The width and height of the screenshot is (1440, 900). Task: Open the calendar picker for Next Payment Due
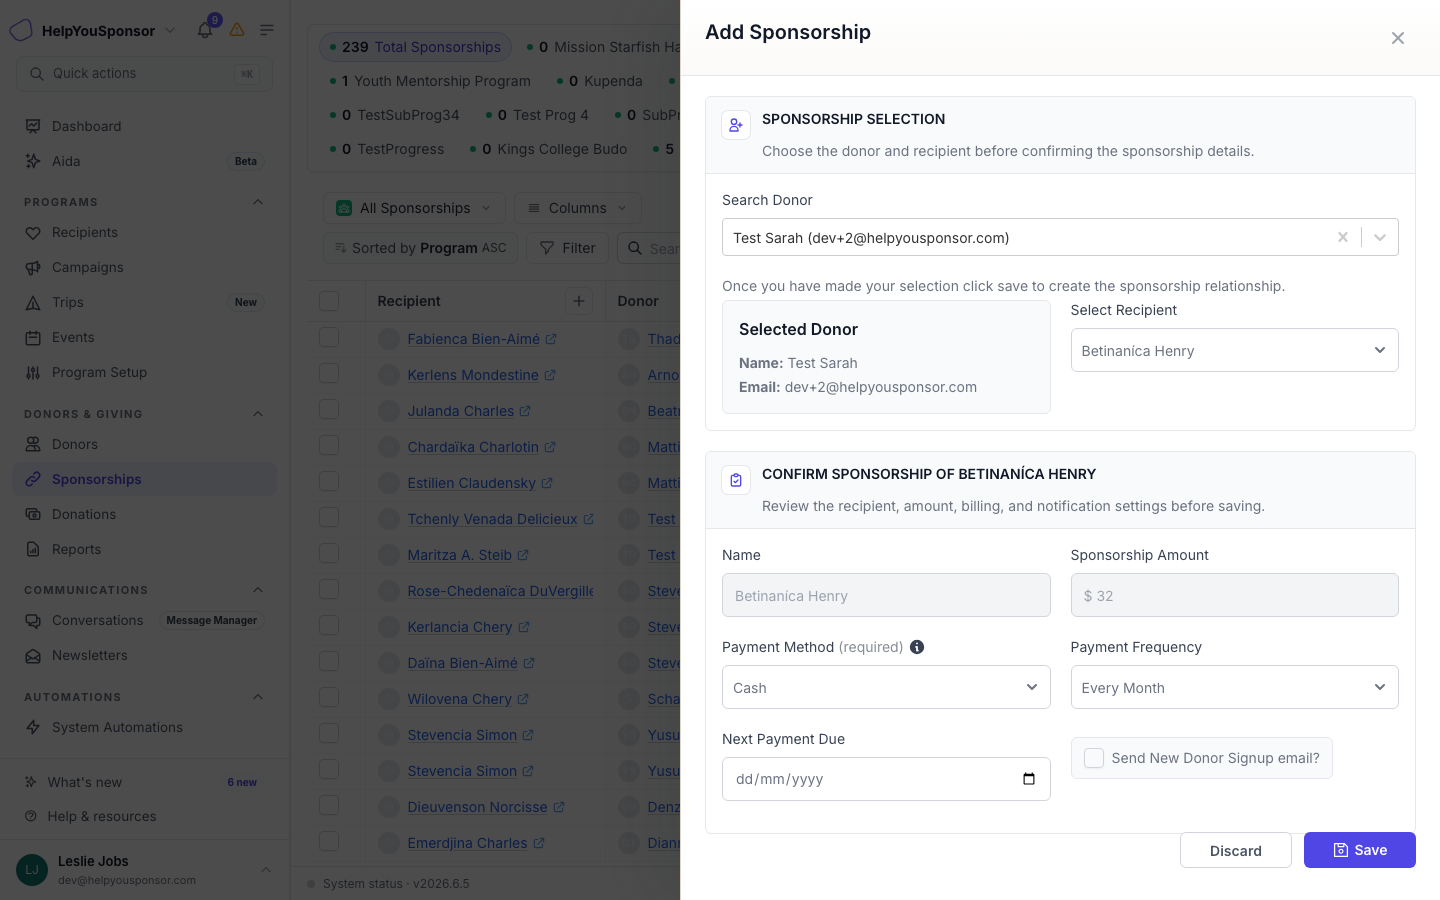[x=1029, y=779]
